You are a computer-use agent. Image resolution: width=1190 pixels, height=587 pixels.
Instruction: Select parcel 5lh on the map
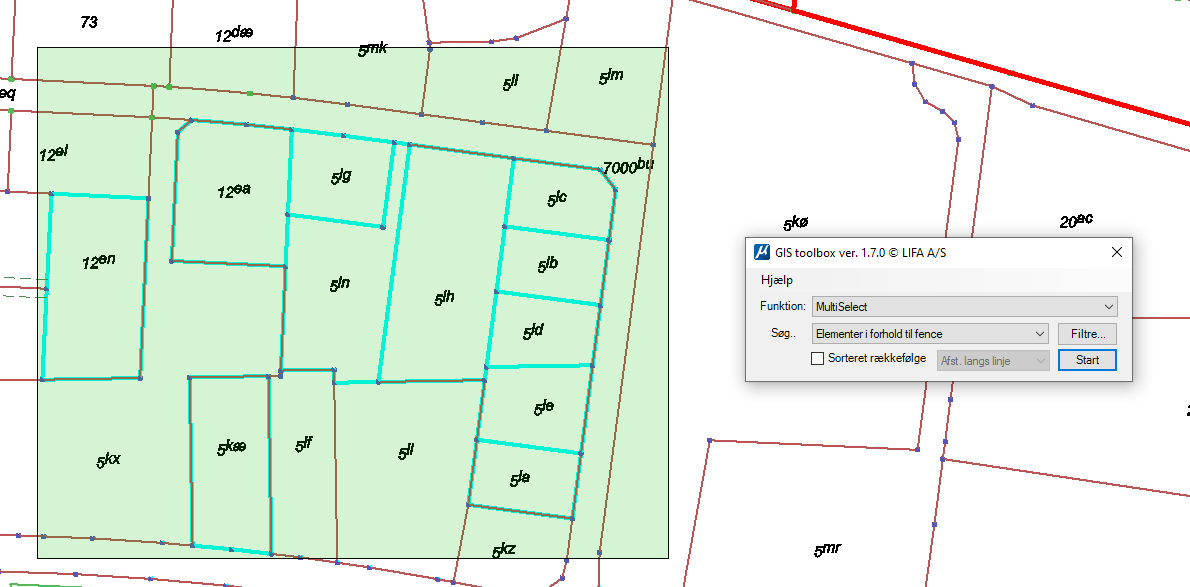(x=444, y=297)
